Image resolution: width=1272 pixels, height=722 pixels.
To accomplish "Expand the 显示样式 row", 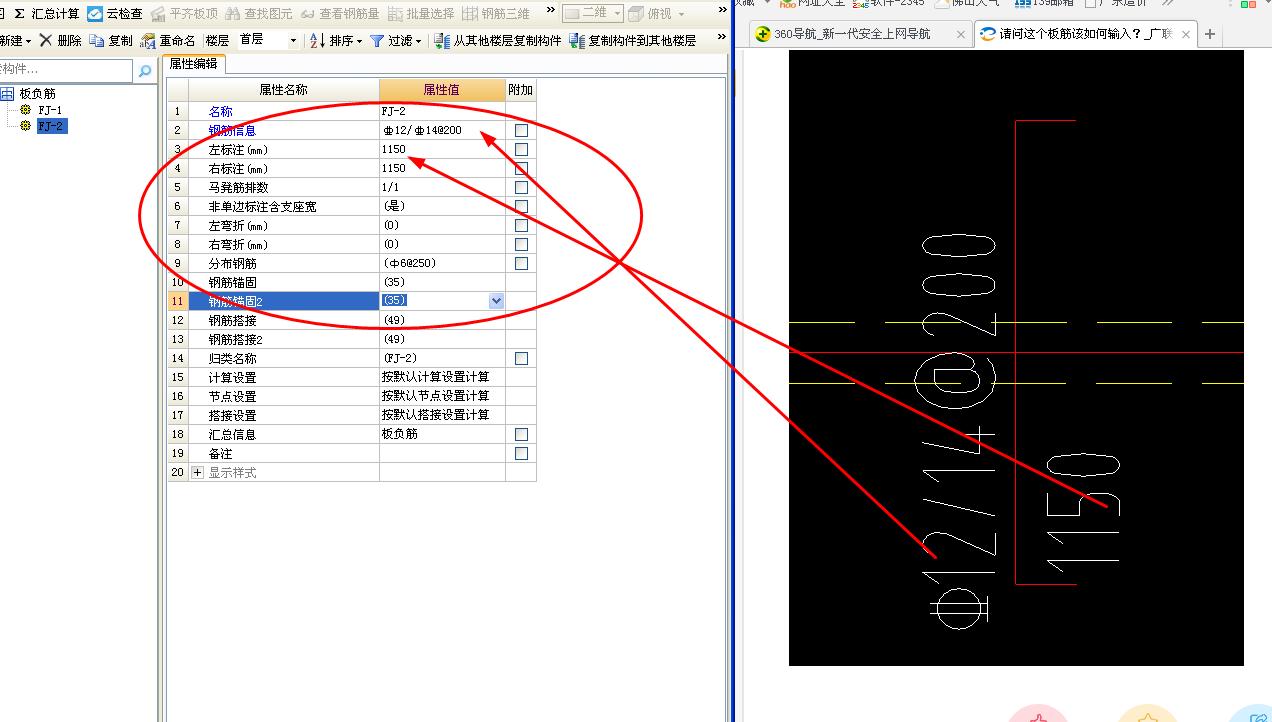I will [197, 473].
